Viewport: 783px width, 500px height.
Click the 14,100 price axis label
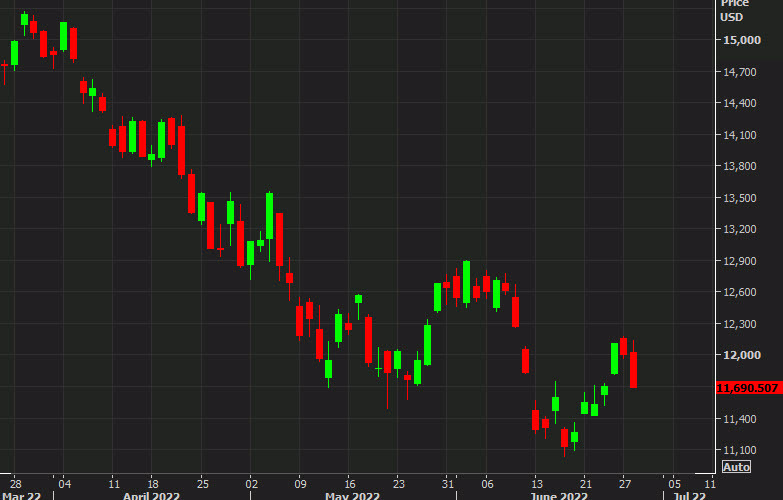tap(740, 135)
